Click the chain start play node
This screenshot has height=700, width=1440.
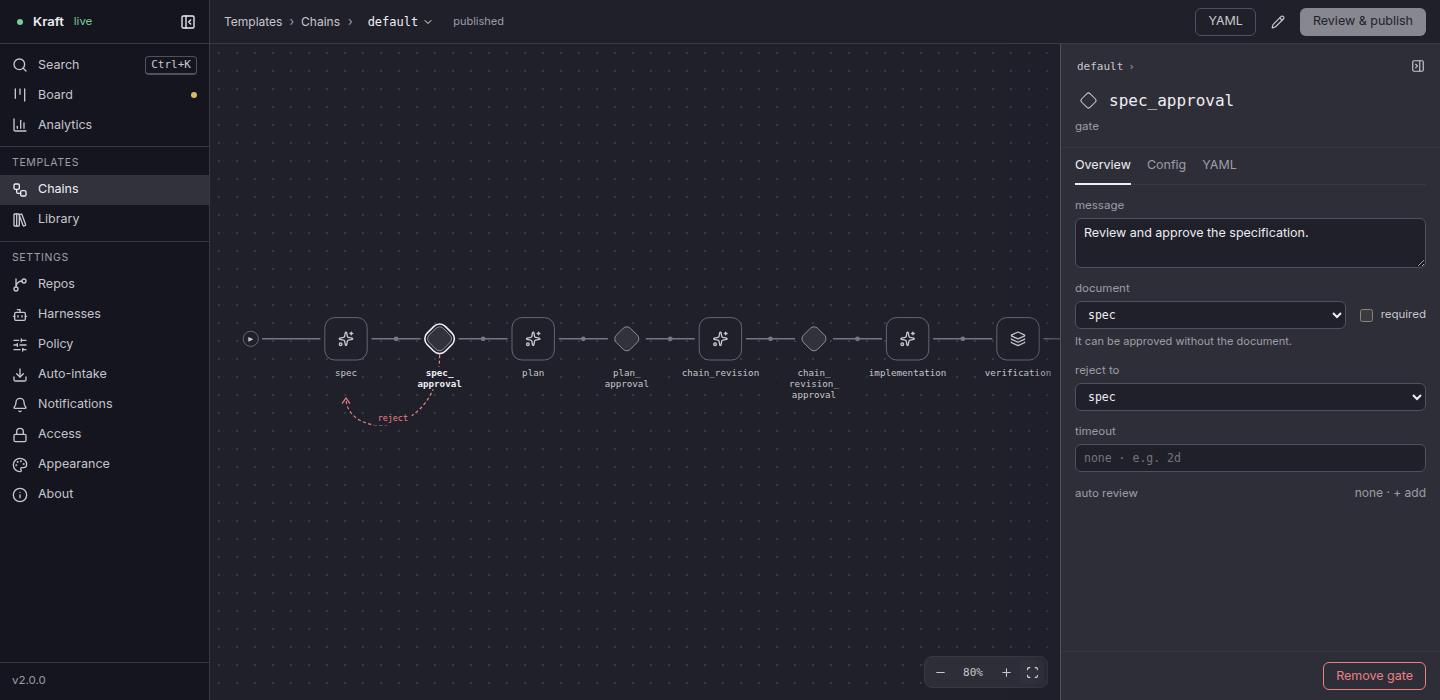point(251,339)
